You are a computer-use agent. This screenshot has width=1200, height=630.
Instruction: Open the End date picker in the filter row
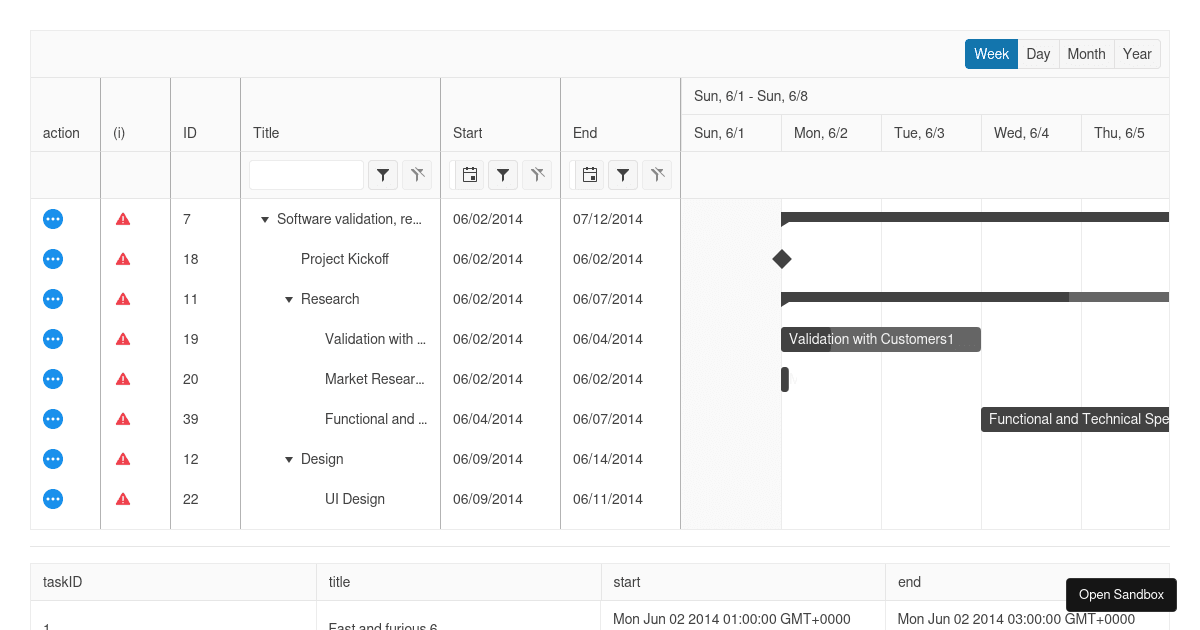tap(589, 175)
